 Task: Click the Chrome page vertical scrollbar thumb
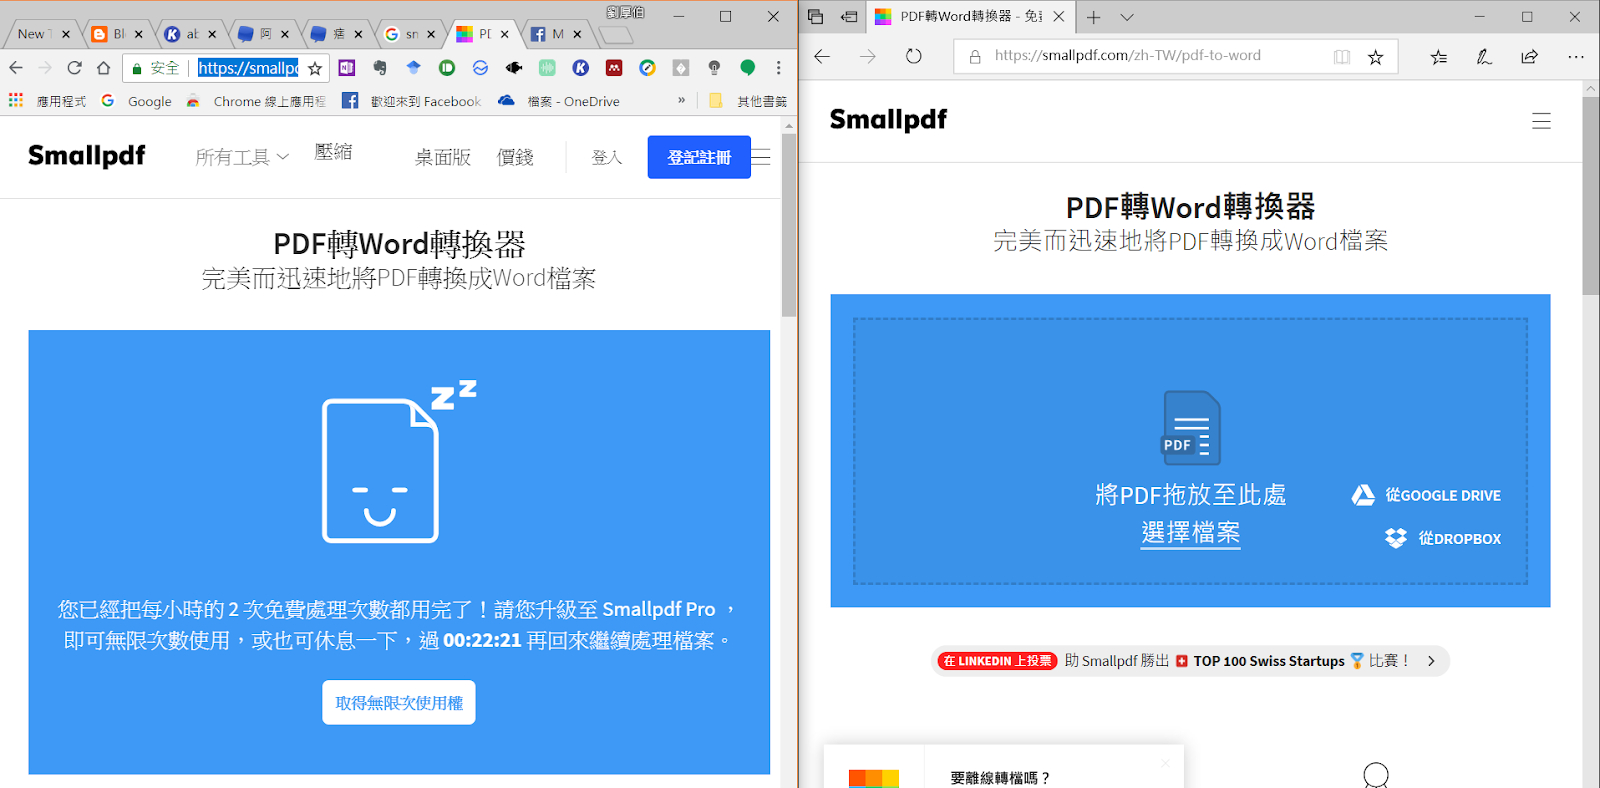click(789, 225)
